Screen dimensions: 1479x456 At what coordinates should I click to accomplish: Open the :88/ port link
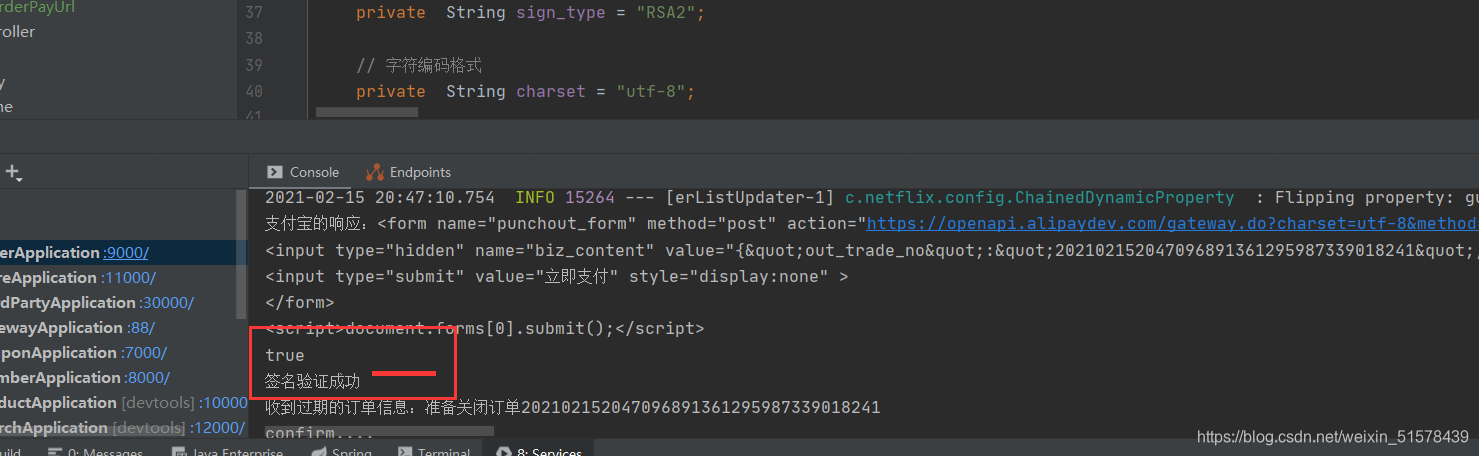coord(141,328)
